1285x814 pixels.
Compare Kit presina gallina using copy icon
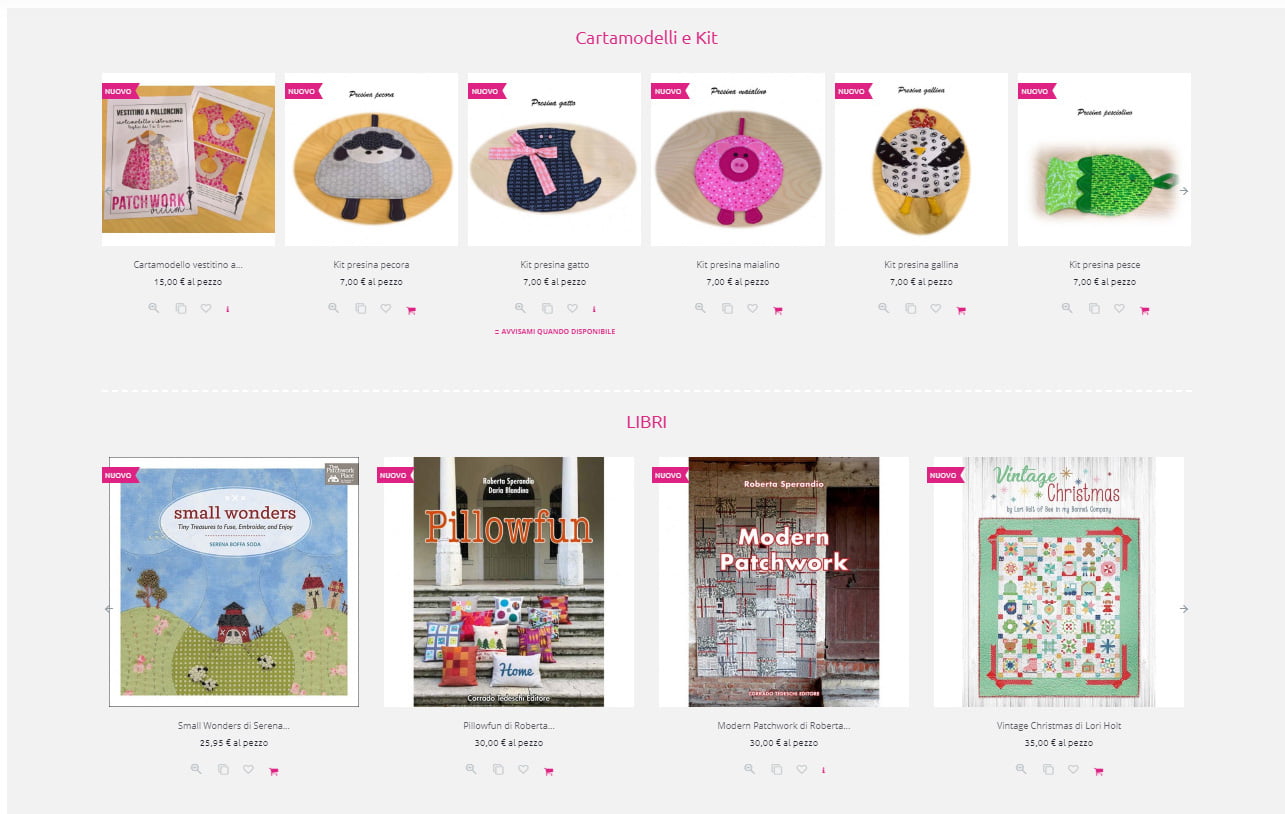[x=910, y=309]
